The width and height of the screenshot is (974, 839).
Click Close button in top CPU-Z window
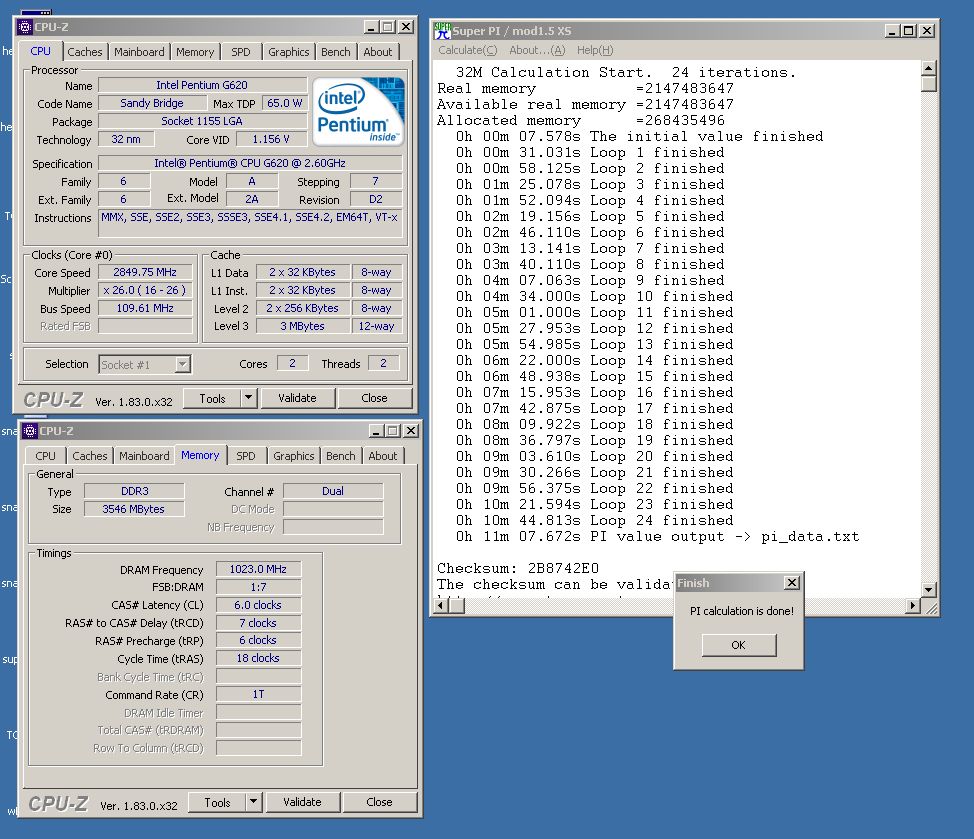(374, 397)
